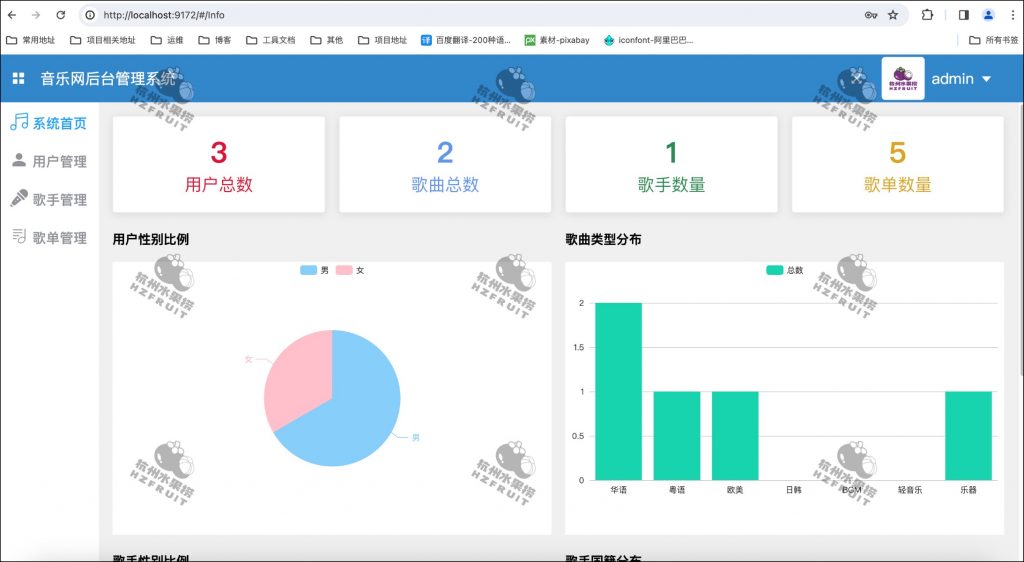Open the 博客 bookmark folder

[215, 40]
